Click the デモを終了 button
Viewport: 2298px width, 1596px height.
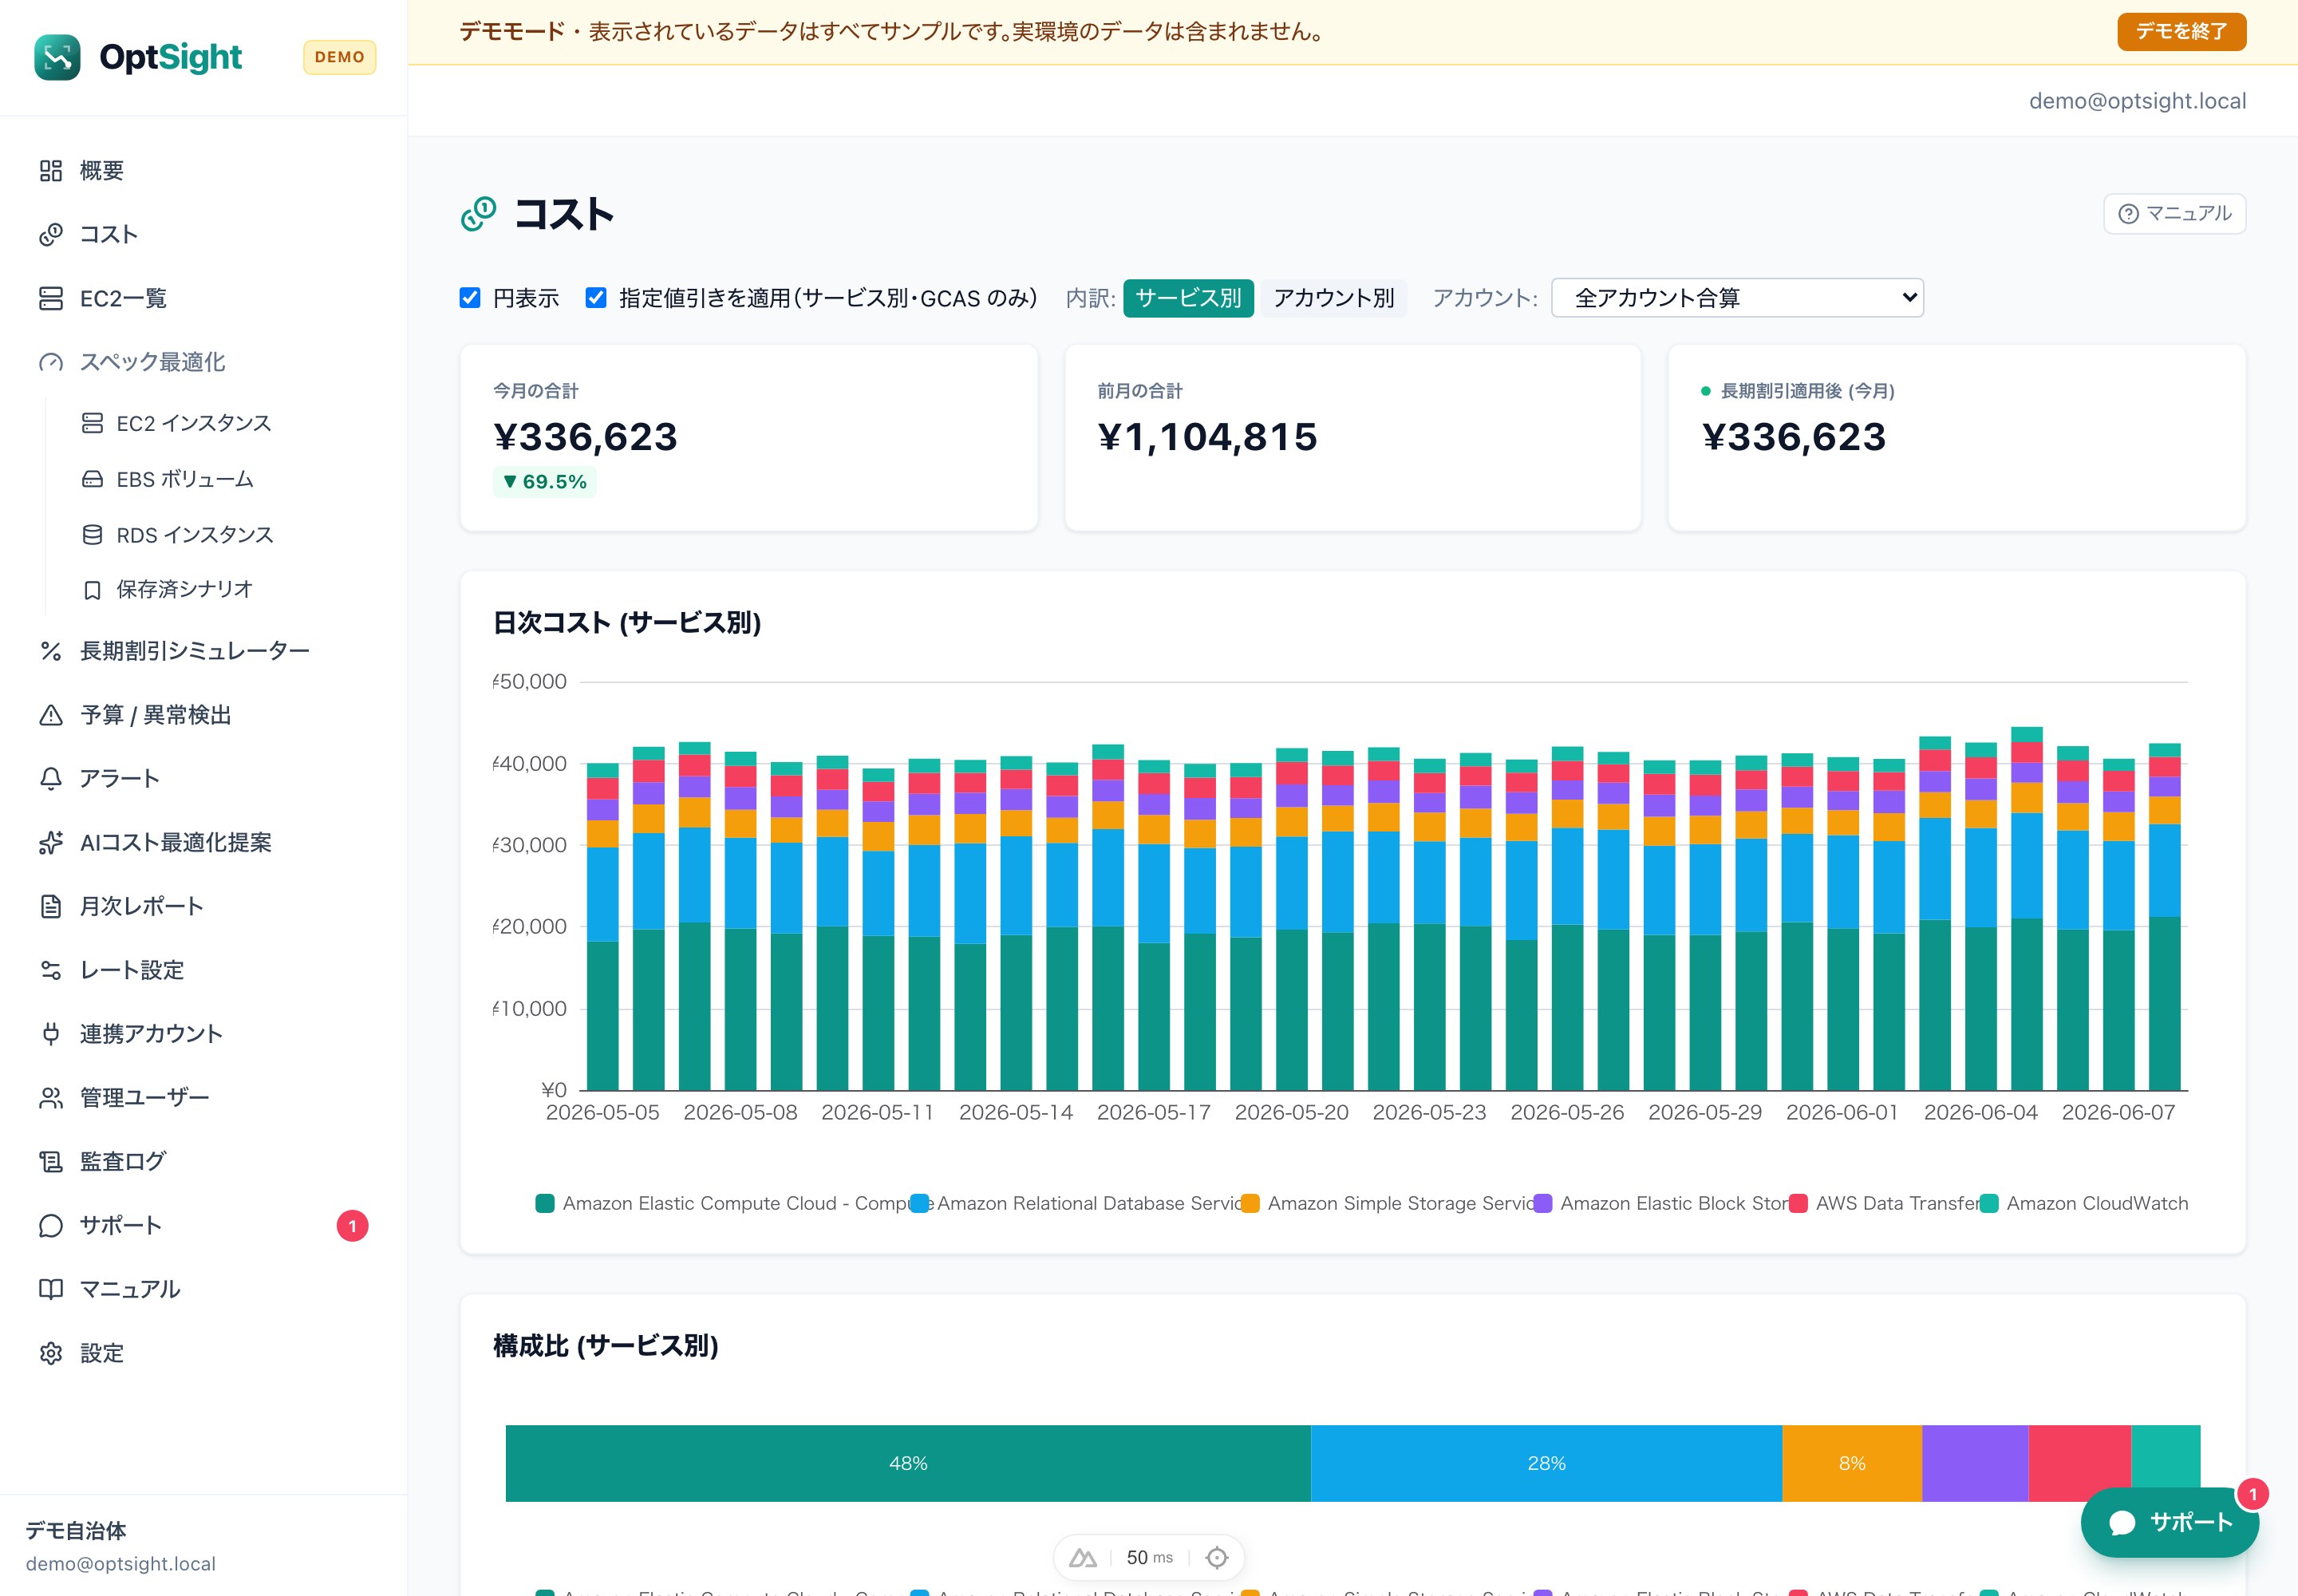point(2181,32)
